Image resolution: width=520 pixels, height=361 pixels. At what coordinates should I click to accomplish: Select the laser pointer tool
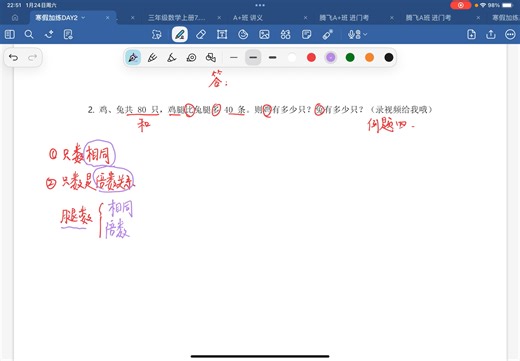point(327,34)
